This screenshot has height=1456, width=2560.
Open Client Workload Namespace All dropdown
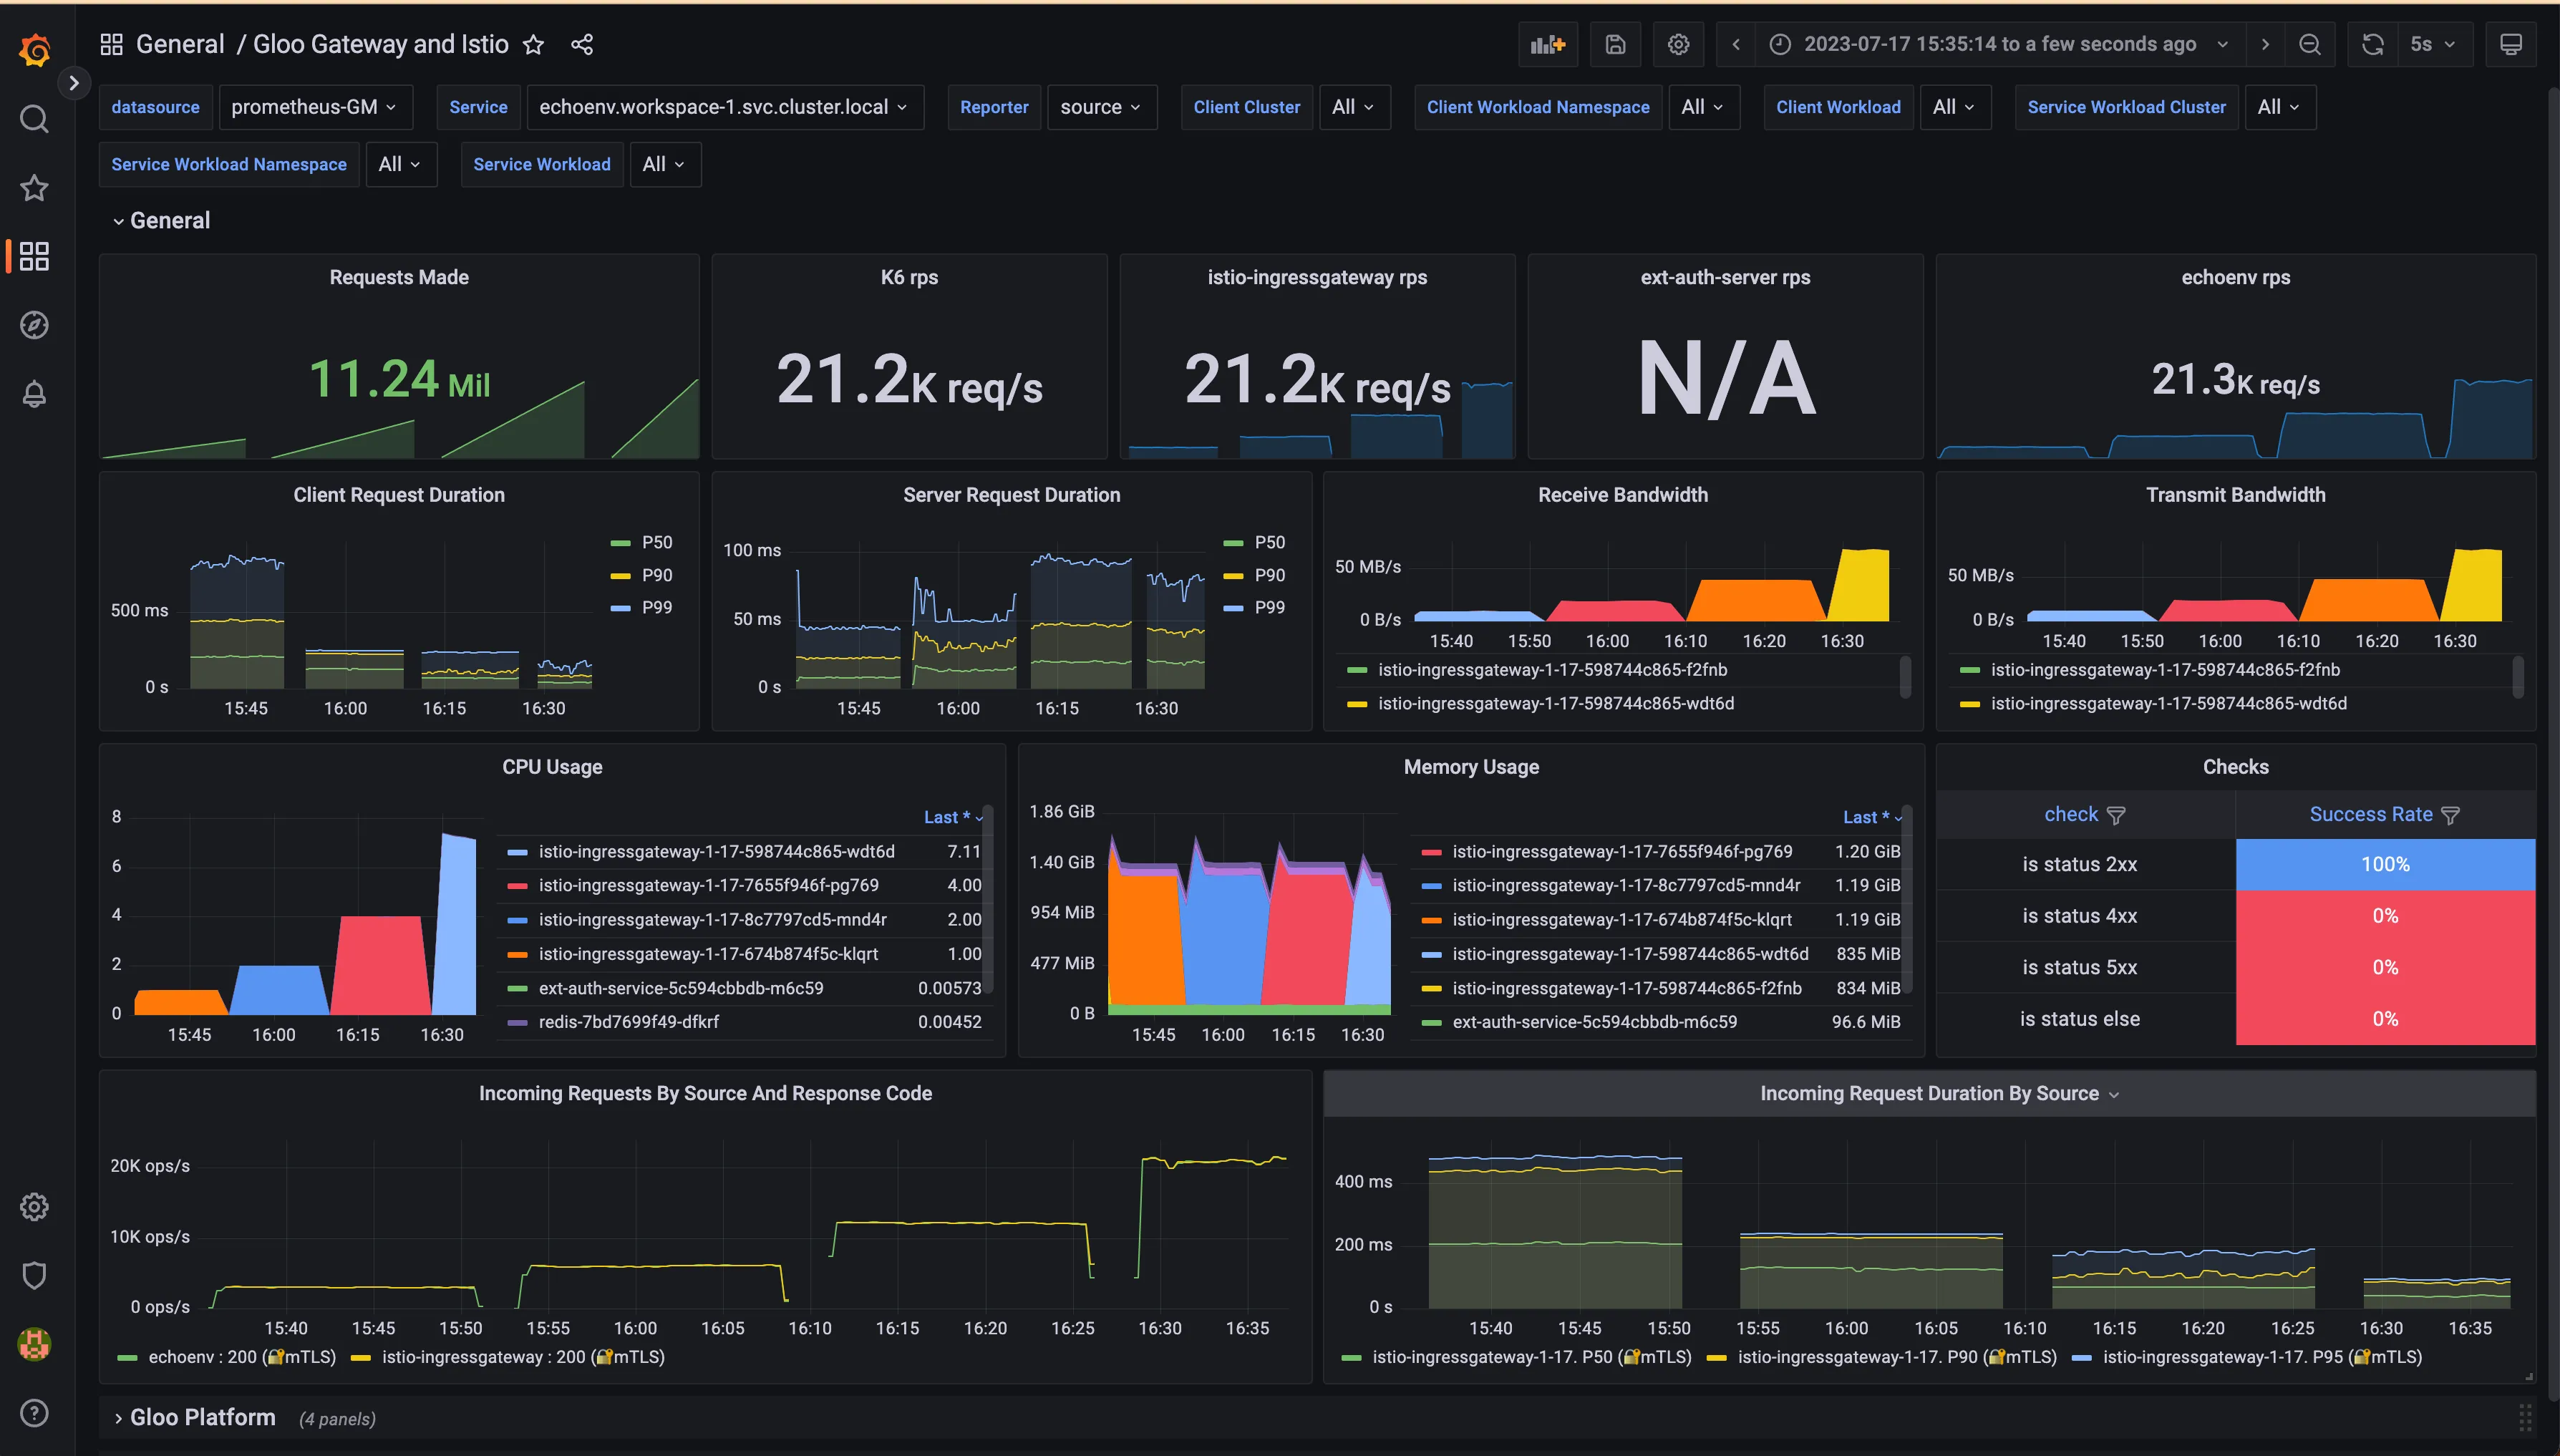point(1703,107)
